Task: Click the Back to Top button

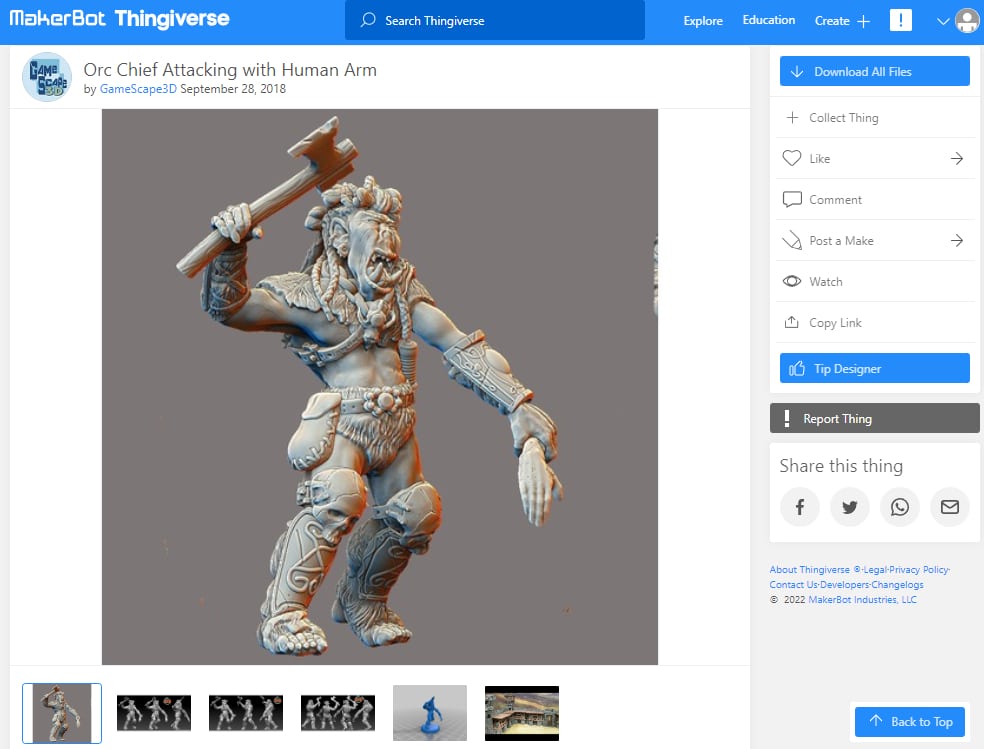Action: point(909,721)
